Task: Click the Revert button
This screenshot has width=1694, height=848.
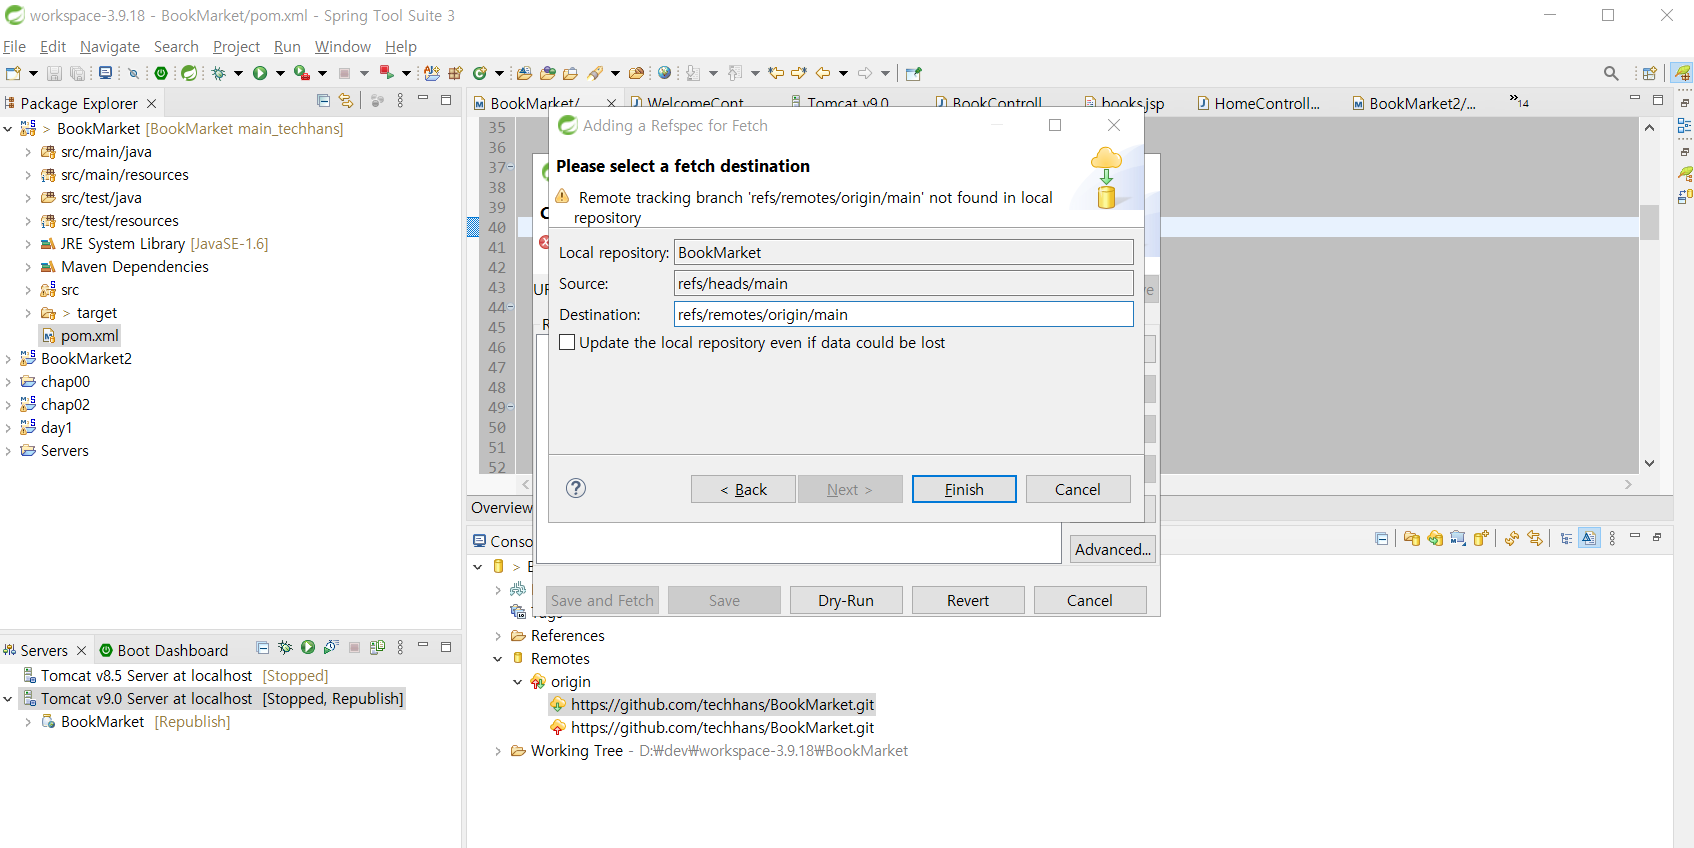Action: click(968, 600)
